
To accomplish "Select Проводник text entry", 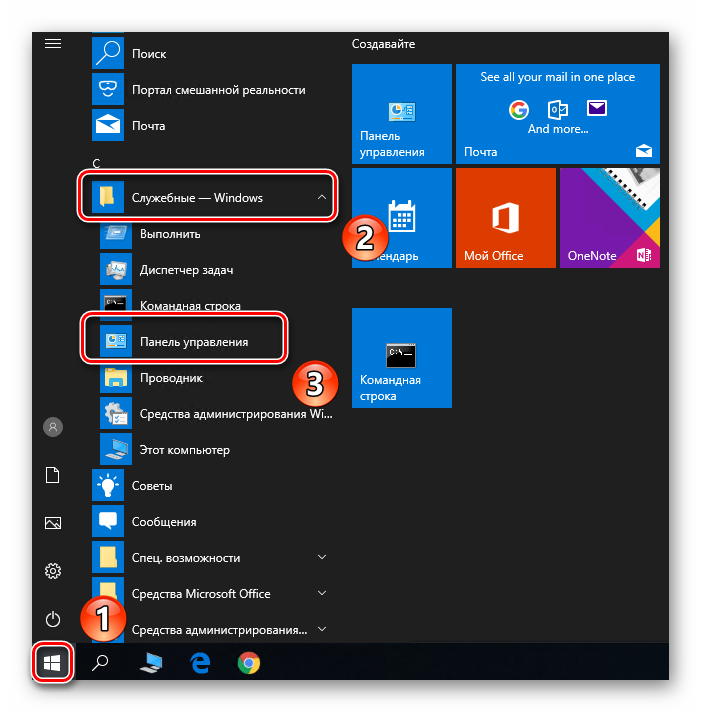I will coord(171,378).
